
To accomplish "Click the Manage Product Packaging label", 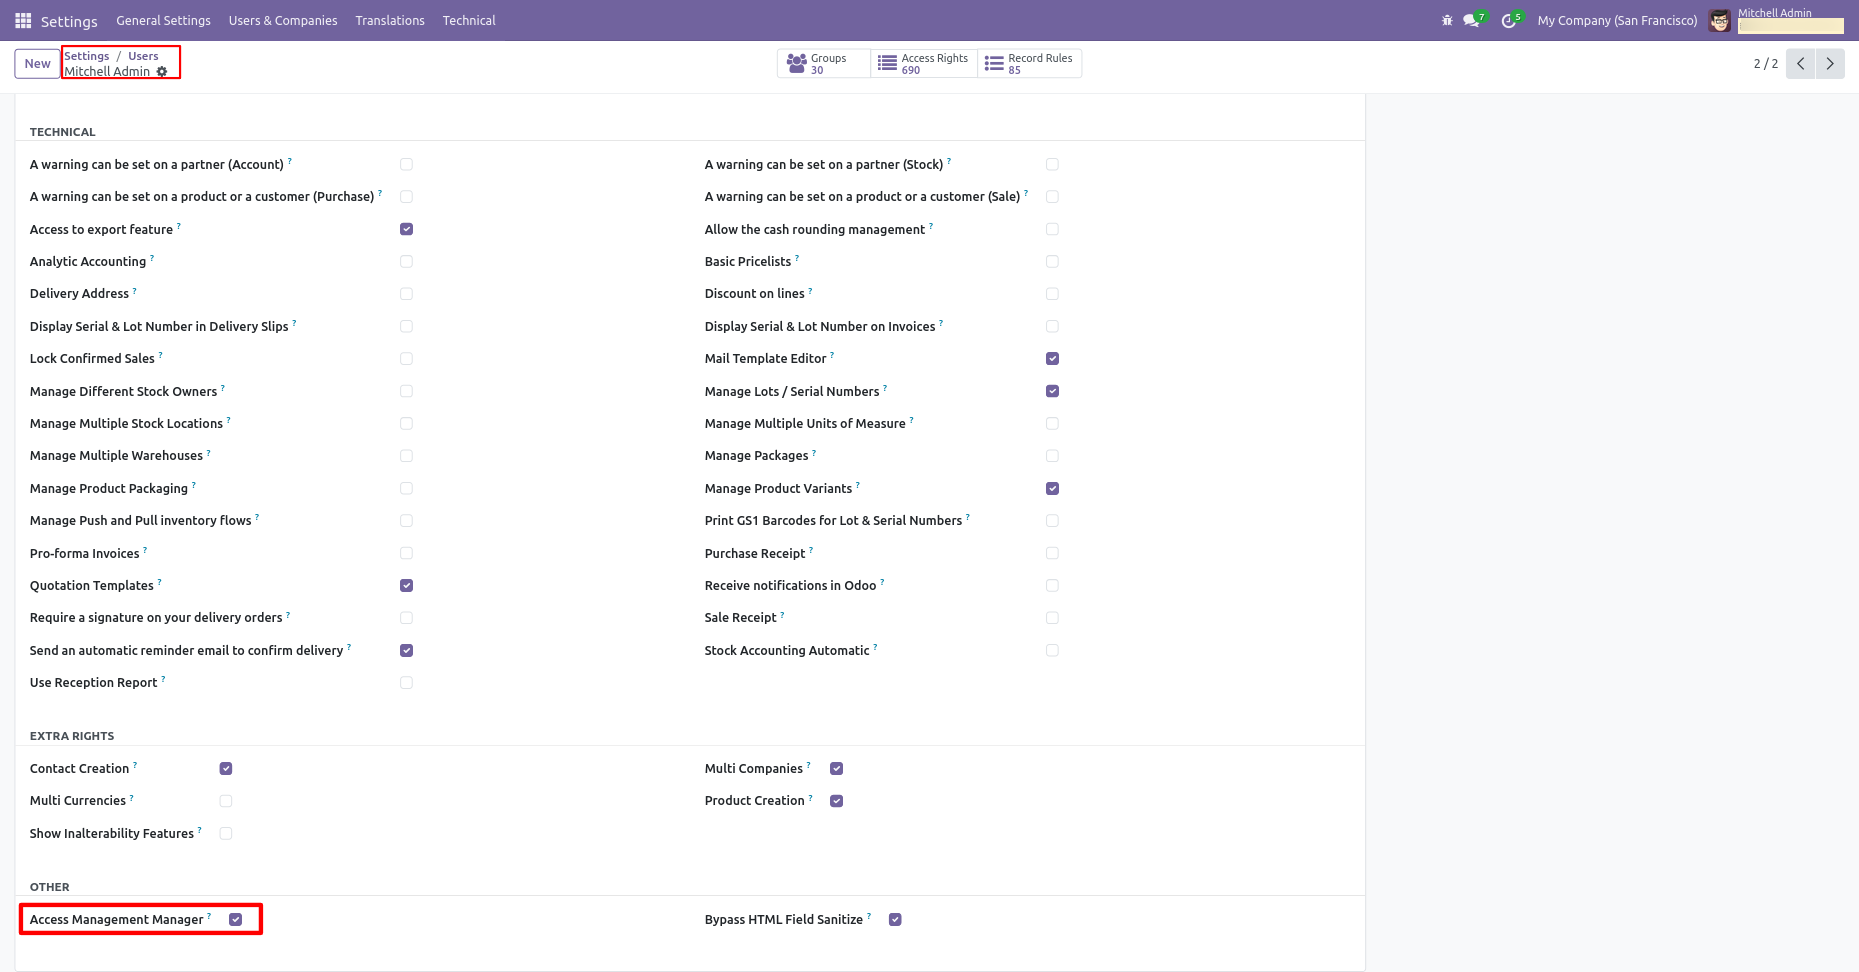I will [x=109, y=489].
